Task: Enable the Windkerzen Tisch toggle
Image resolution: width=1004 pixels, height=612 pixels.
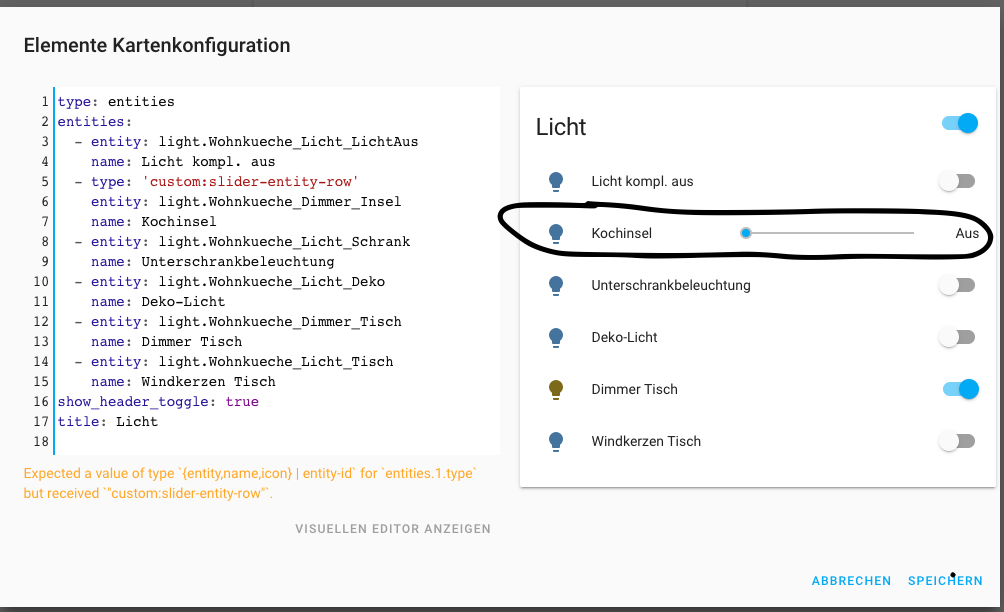Action: pos(957,441)
